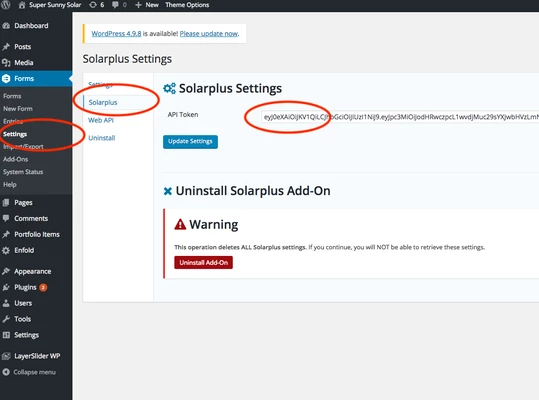Open Help under Forms submenu
Image resolution: width=539 pixels, height=400 pixels.
click(x=10, y=185)
